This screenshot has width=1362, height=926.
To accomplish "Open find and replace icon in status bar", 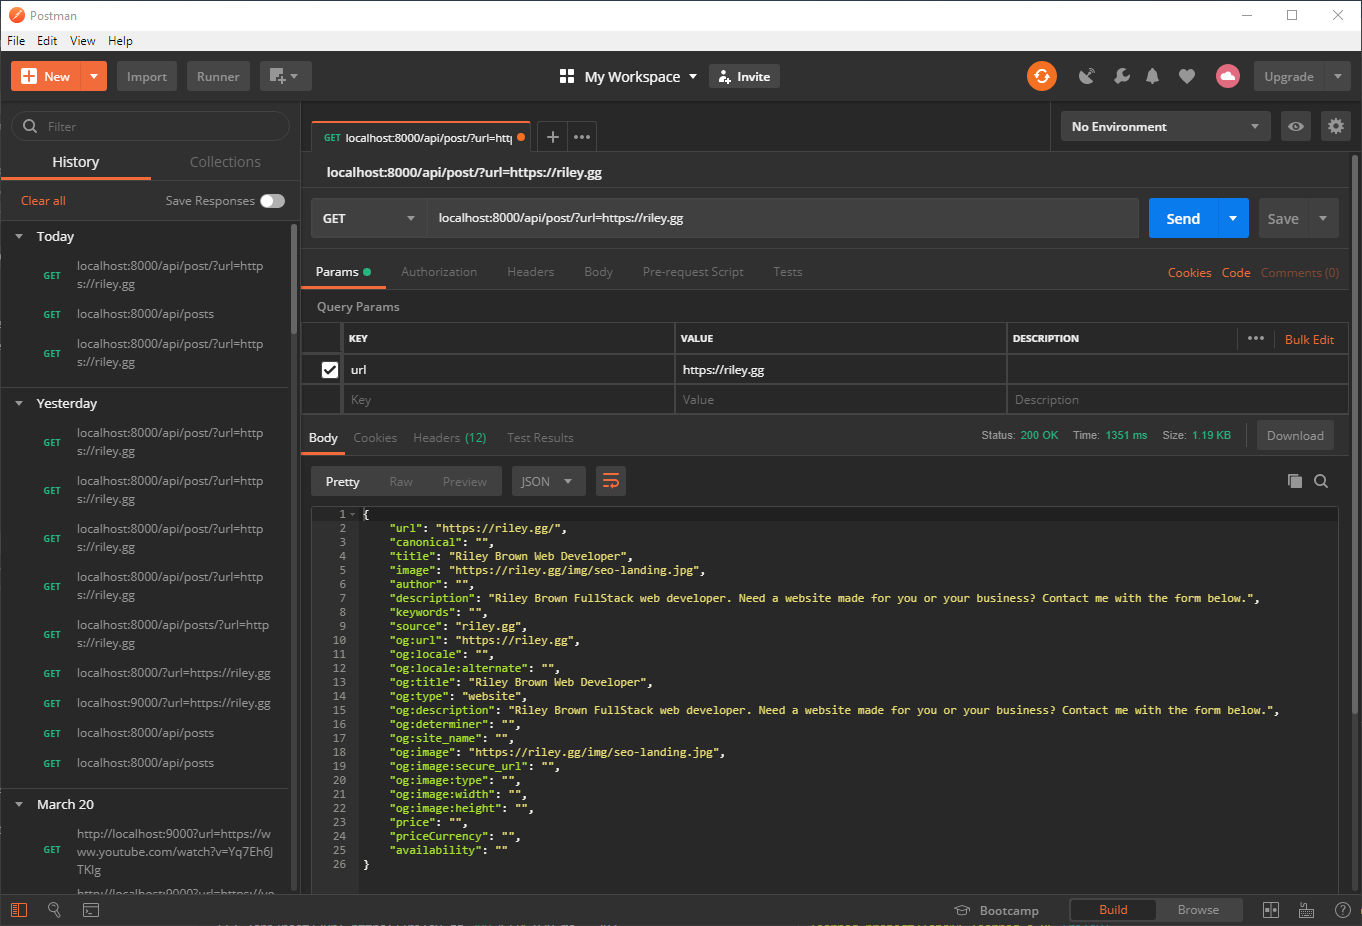I will point(55,910).
